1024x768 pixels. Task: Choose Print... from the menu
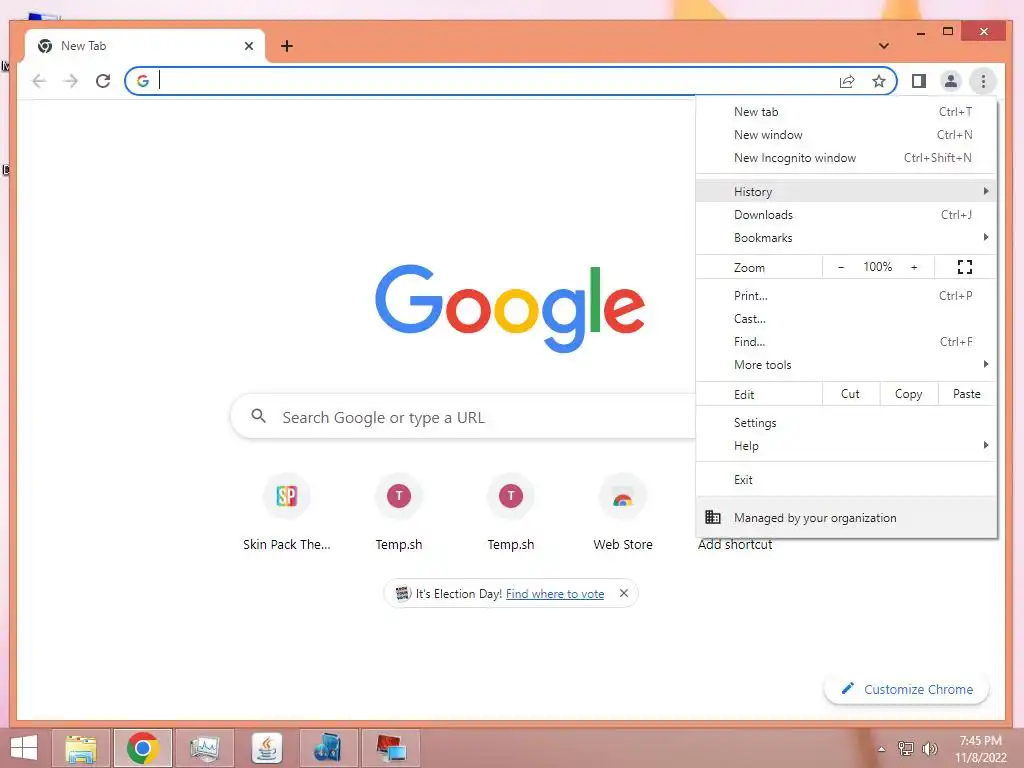coord(846,295)
